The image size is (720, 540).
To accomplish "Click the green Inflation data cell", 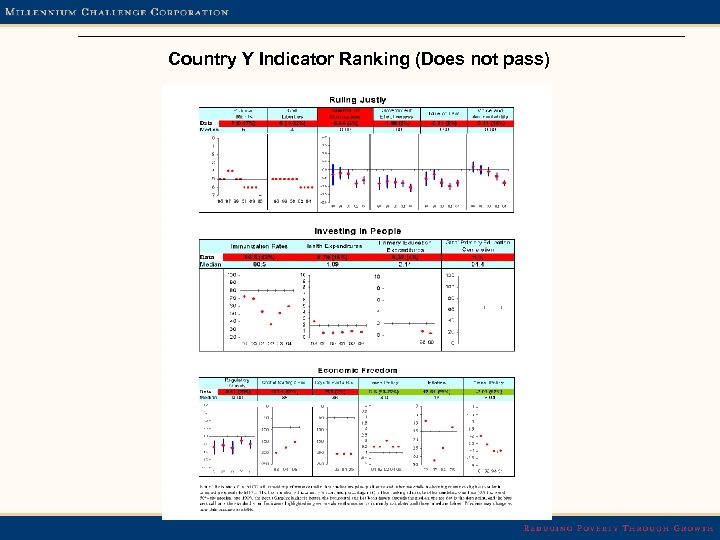I will pyautogui.click(x=436, y=392).
